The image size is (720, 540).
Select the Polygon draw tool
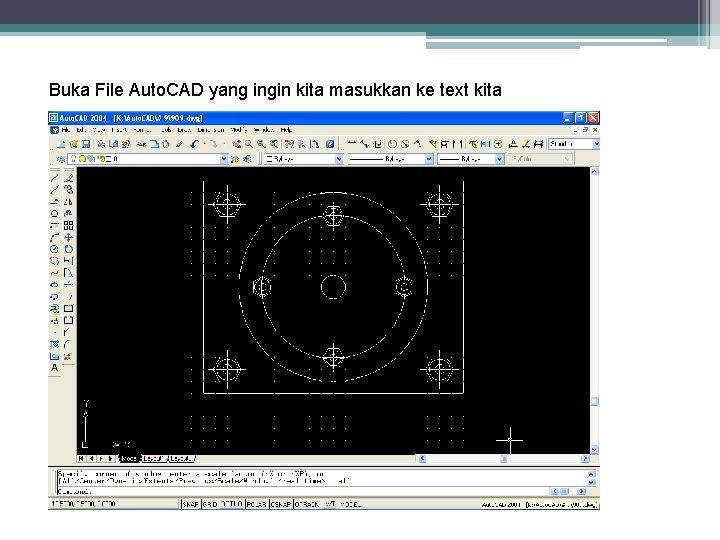coord(55,214)
